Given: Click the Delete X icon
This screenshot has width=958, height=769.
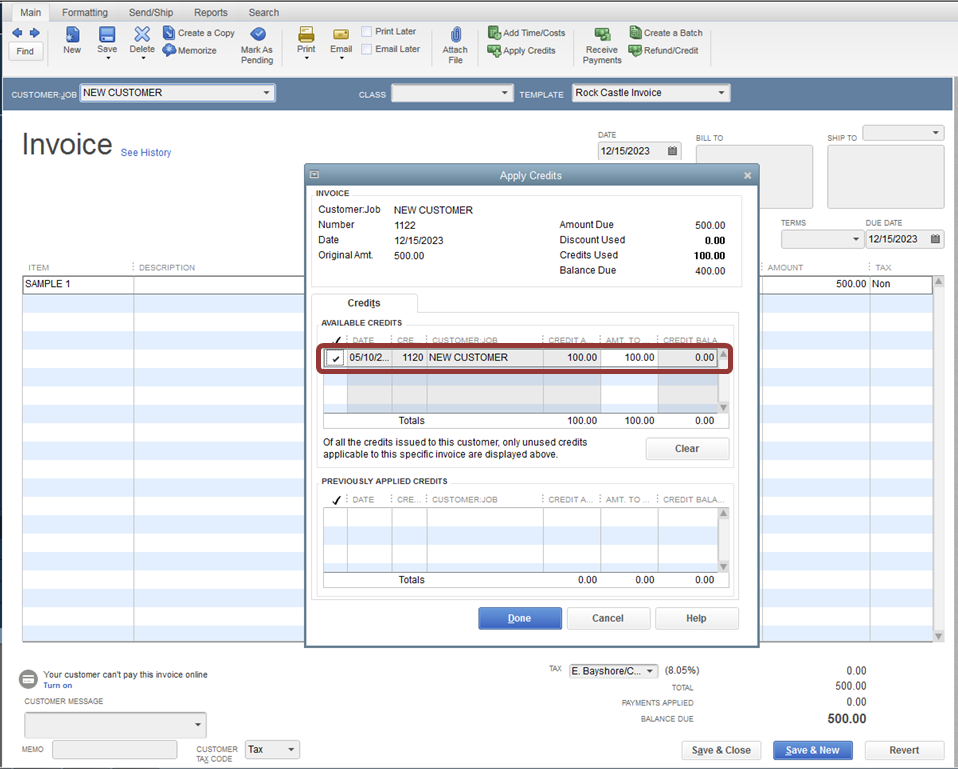Looking at the screenshot, I should coord(142,35).
